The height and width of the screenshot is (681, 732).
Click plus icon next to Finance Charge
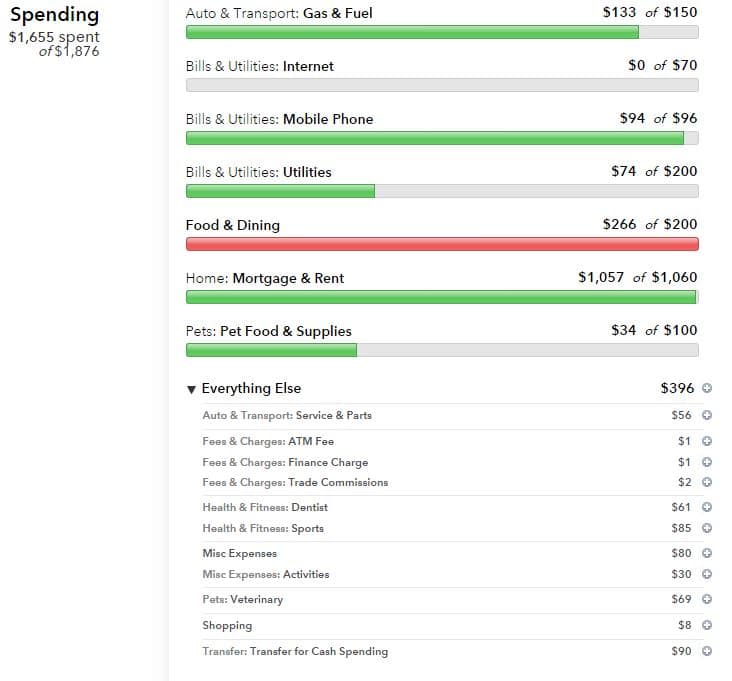[707, 462]
